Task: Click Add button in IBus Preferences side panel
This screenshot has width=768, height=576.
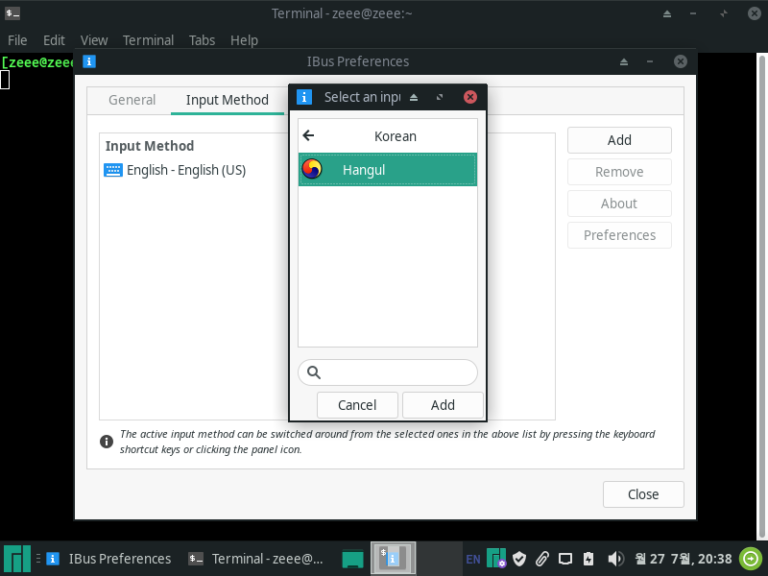Action: pyautogui.click(x=619, y=140)
